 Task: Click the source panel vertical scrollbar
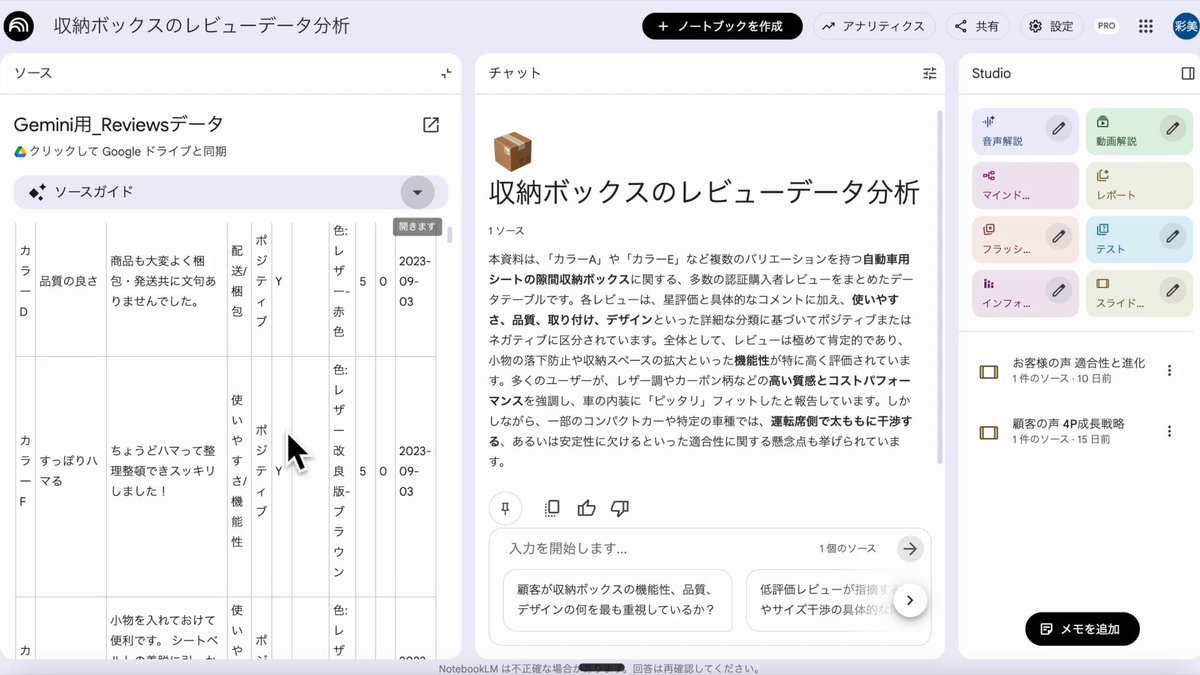(449, 235)
